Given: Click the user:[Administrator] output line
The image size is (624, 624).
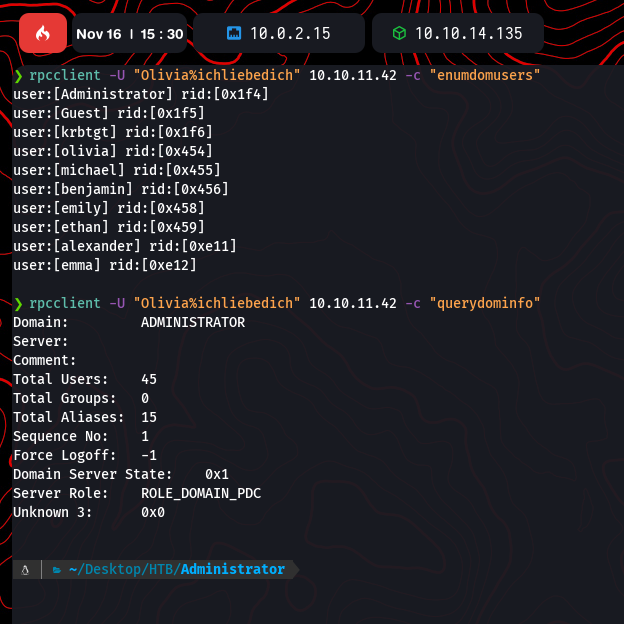Looking at the screenshot, I should click(140, 94).
